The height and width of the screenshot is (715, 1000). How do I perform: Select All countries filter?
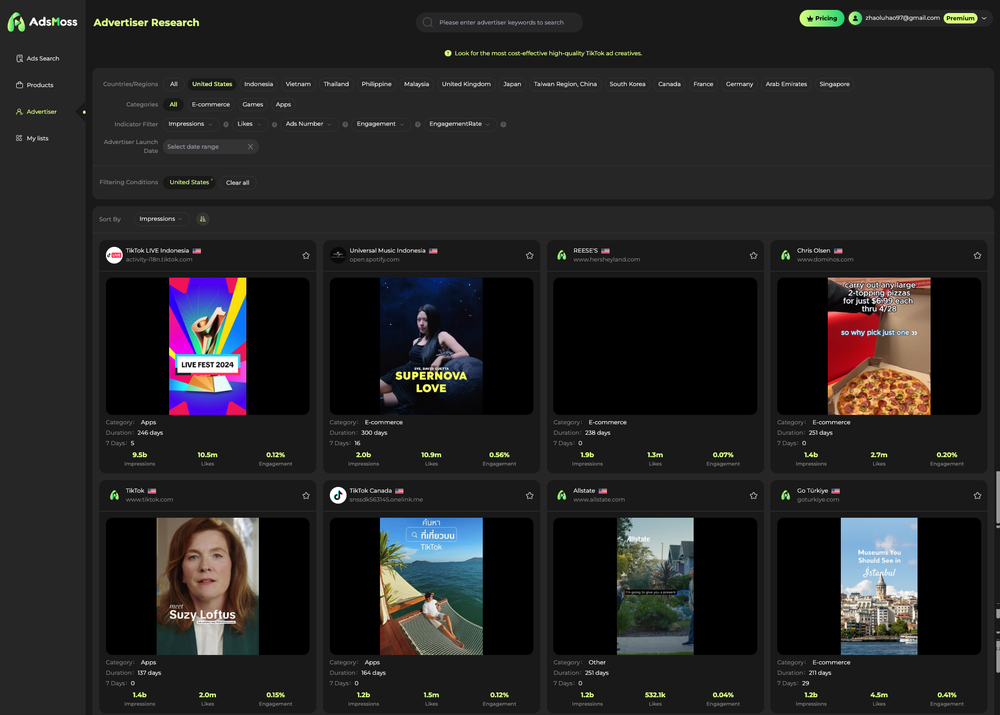click(173, 84)
